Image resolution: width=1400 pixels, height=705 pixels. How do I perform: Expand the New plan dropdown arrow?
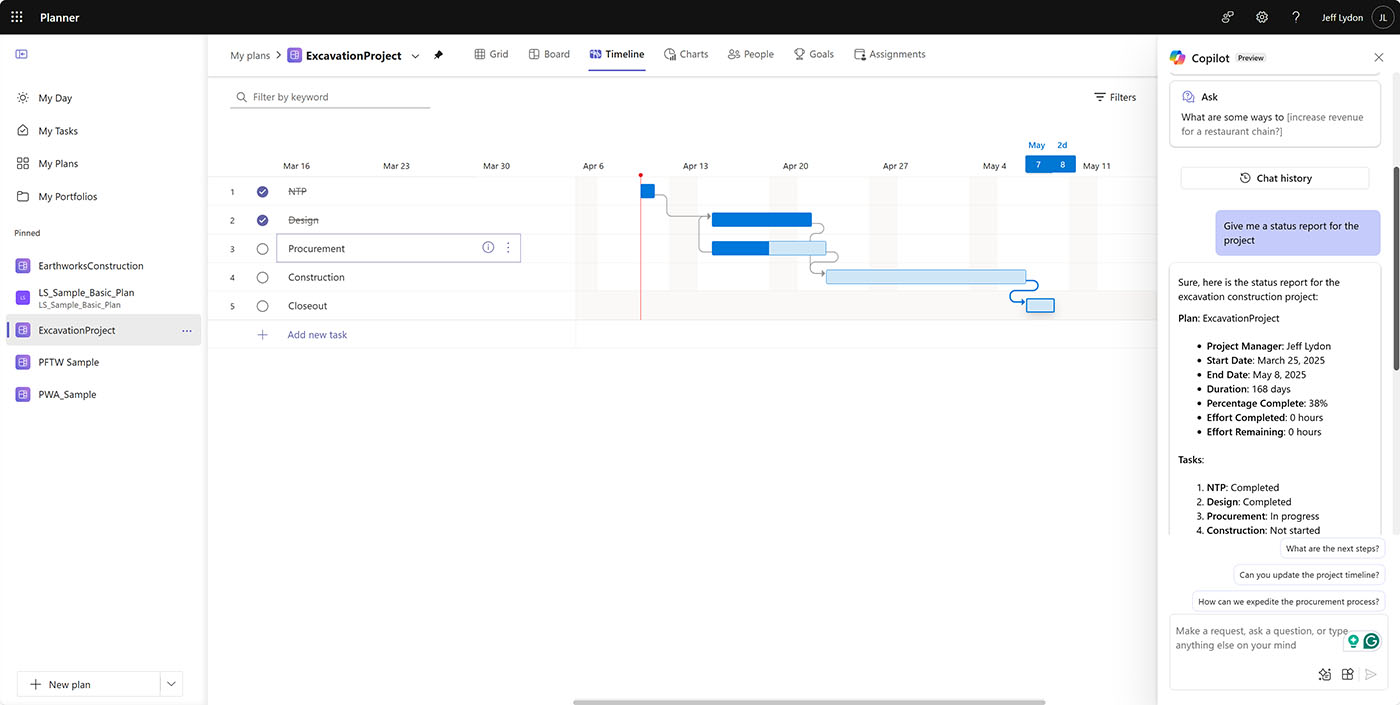171,684
